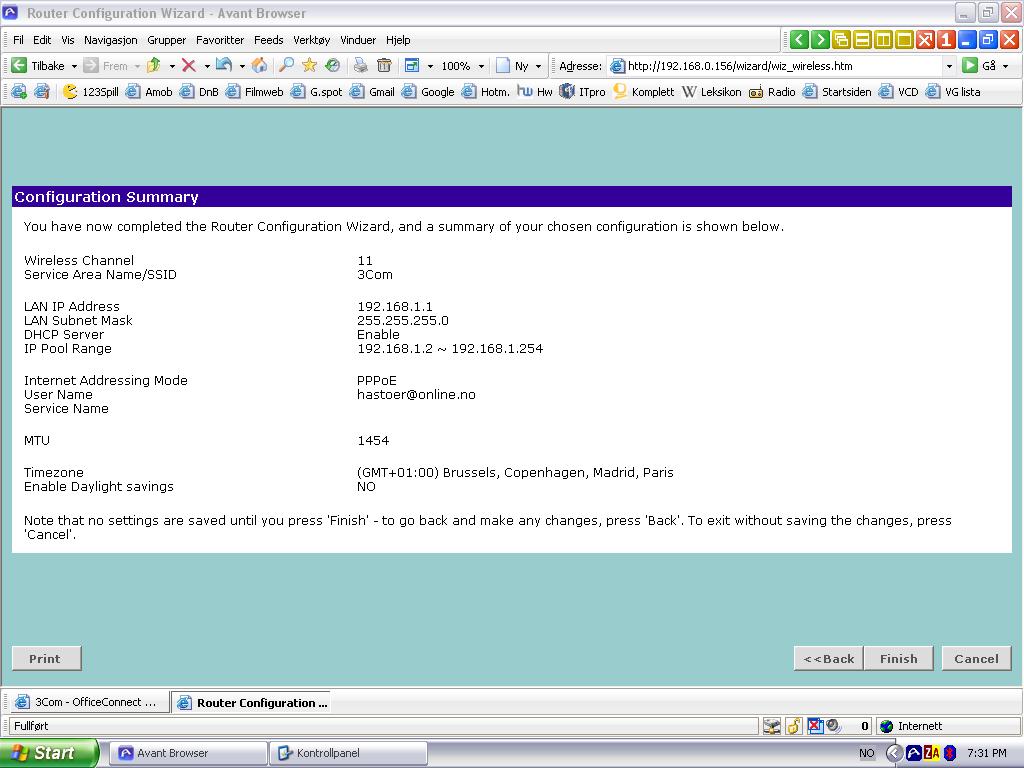1024x768 pixels.
Task: Click the folder up arrow icon
Action: click(x=154, y=65)
